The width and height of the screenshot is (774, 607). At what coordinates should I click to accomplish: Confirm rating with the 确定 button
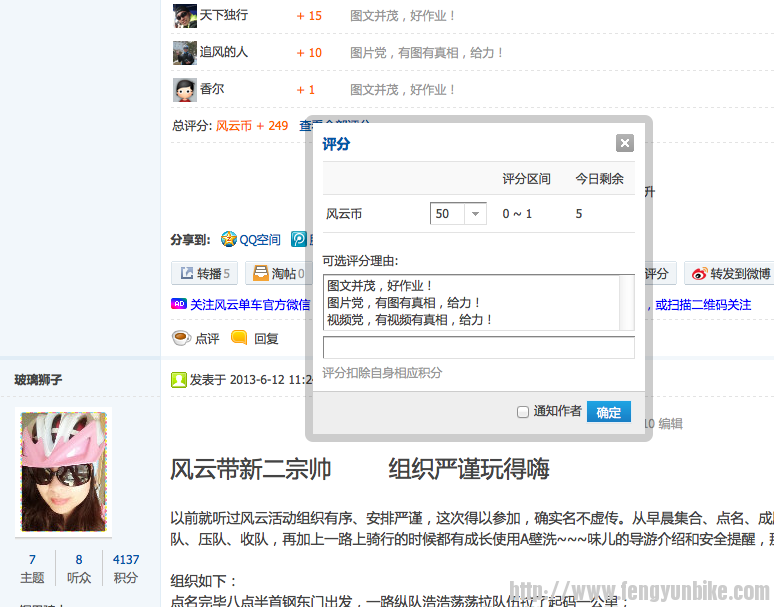[609, 412]
